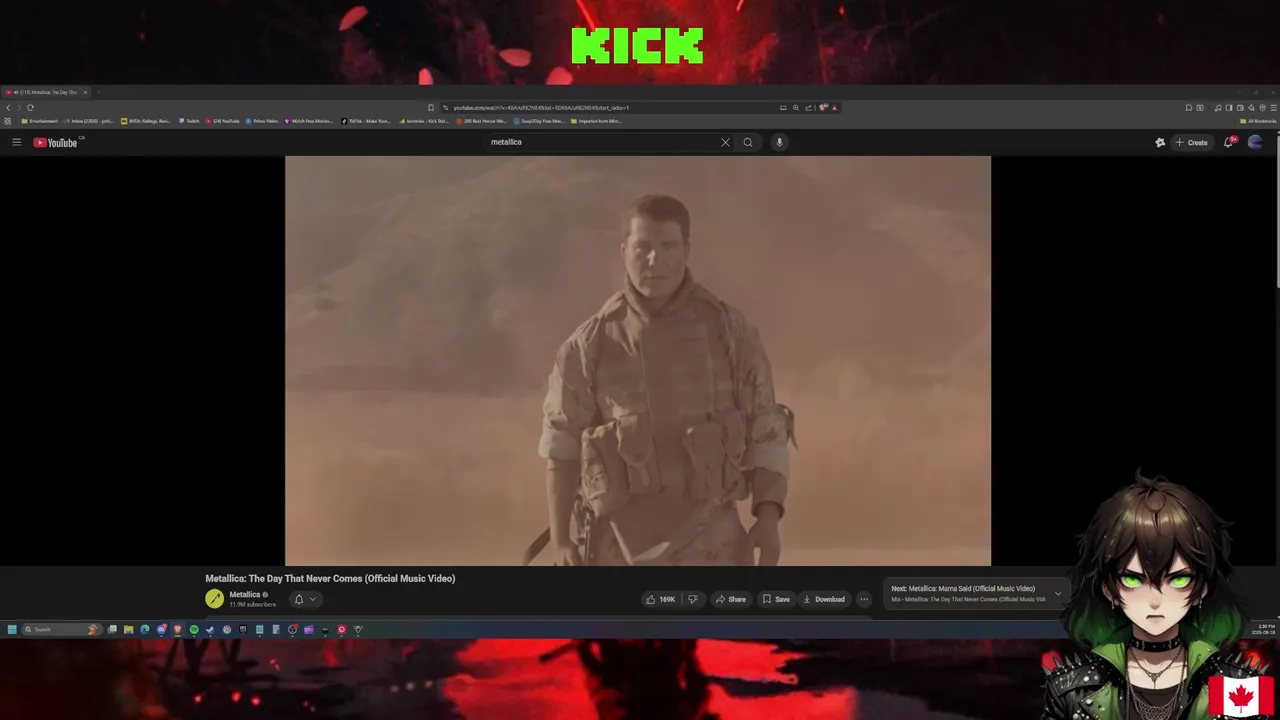Open Spotify from the taskbar
This screenshot has height=720, width=1280.
click(x=194, y=629)
